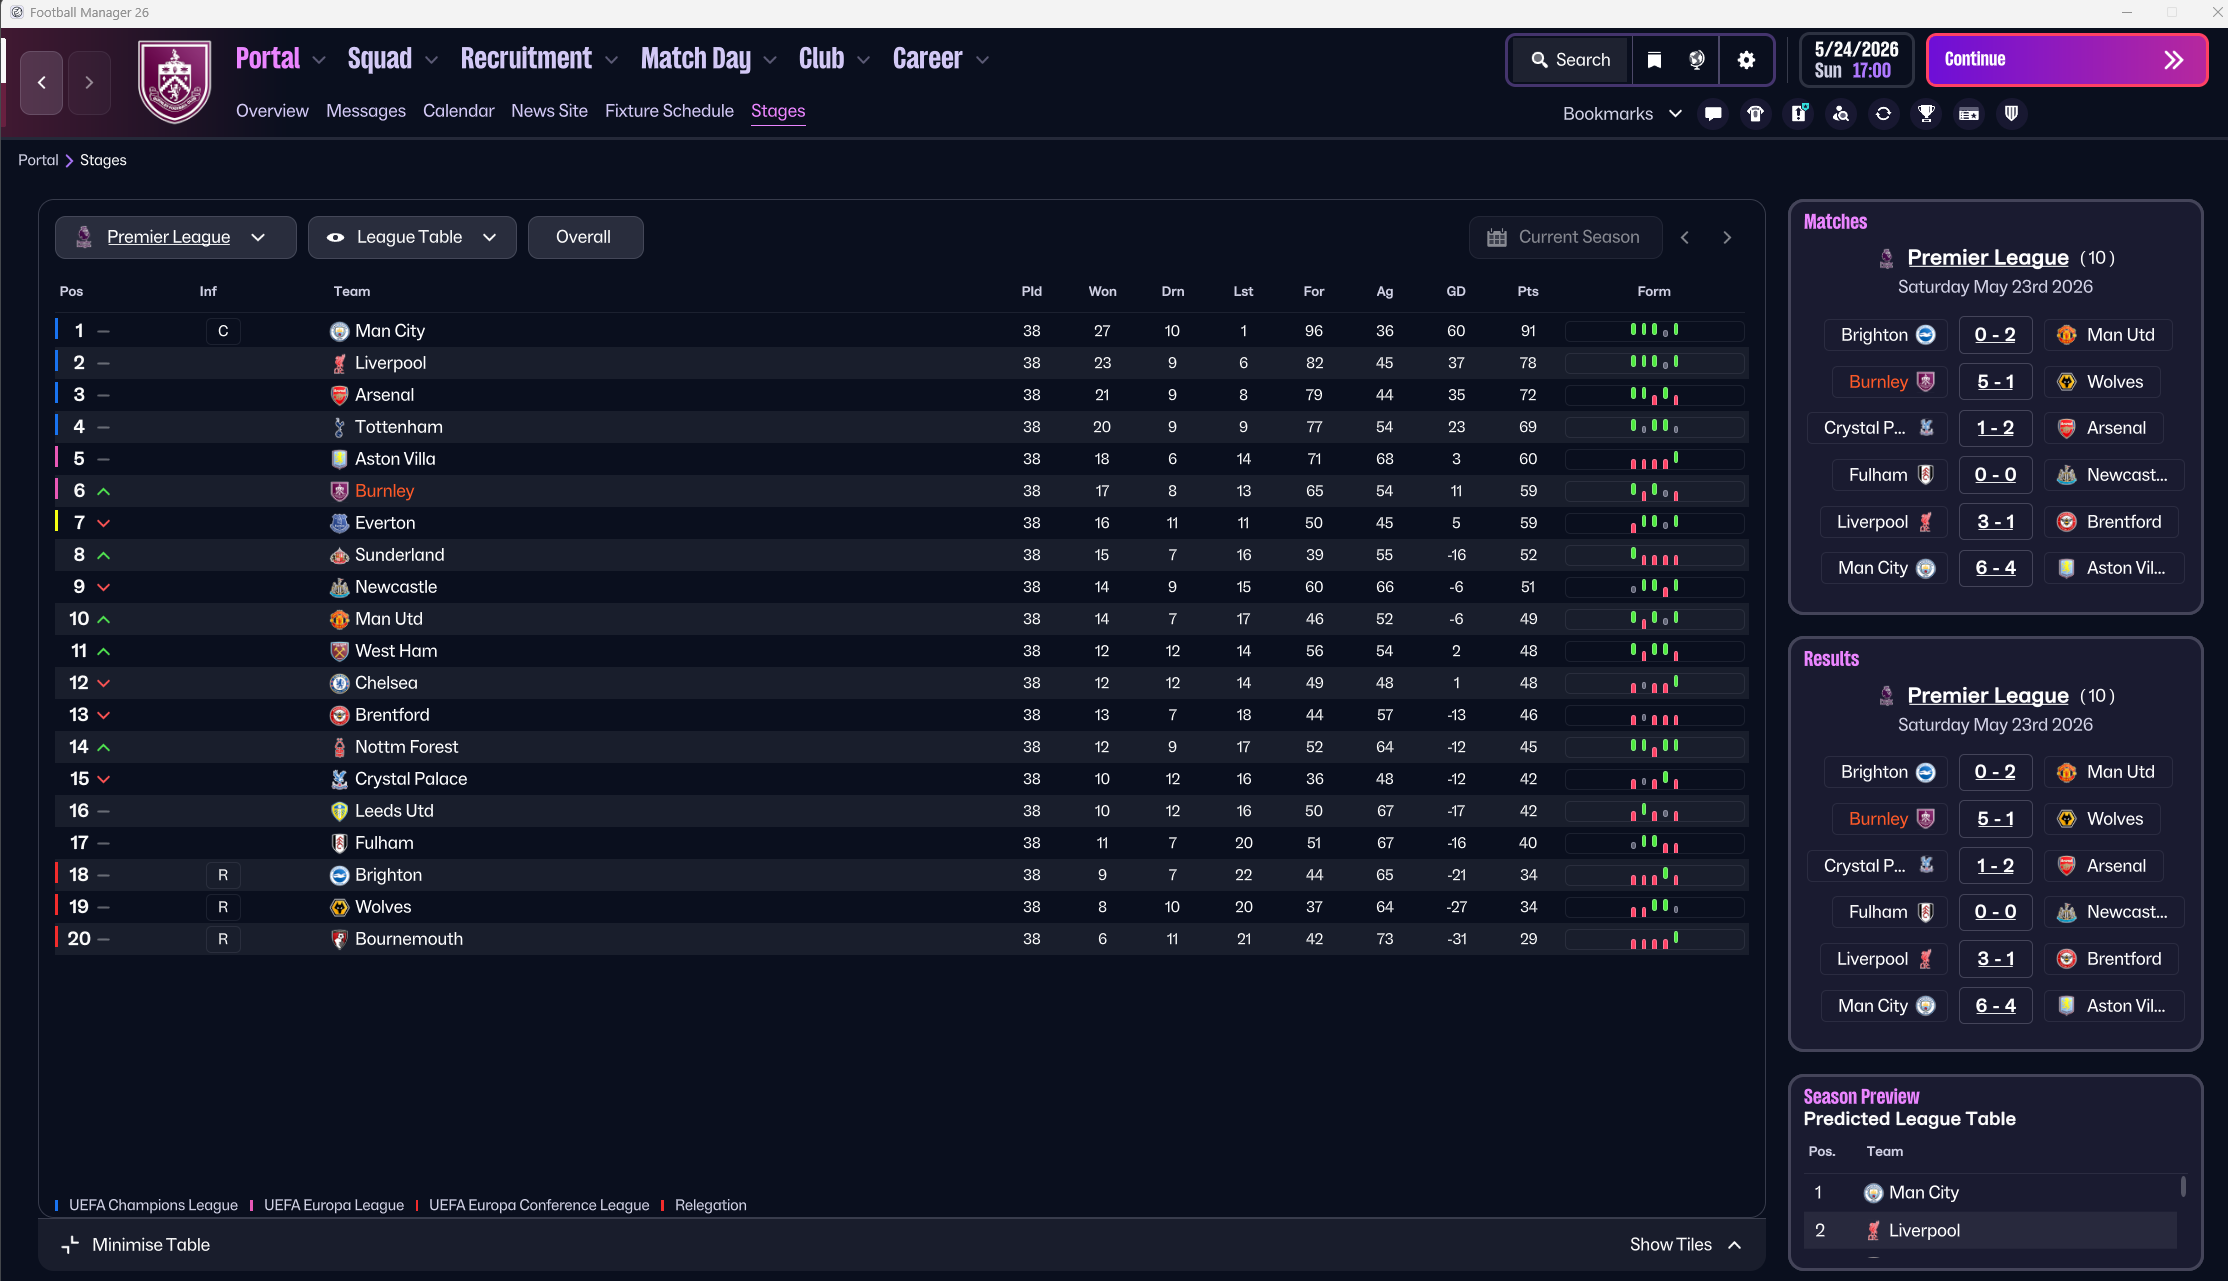Click the circular arrows transfer icon
The image size is (2228, 1281).
pos(1883,114)
